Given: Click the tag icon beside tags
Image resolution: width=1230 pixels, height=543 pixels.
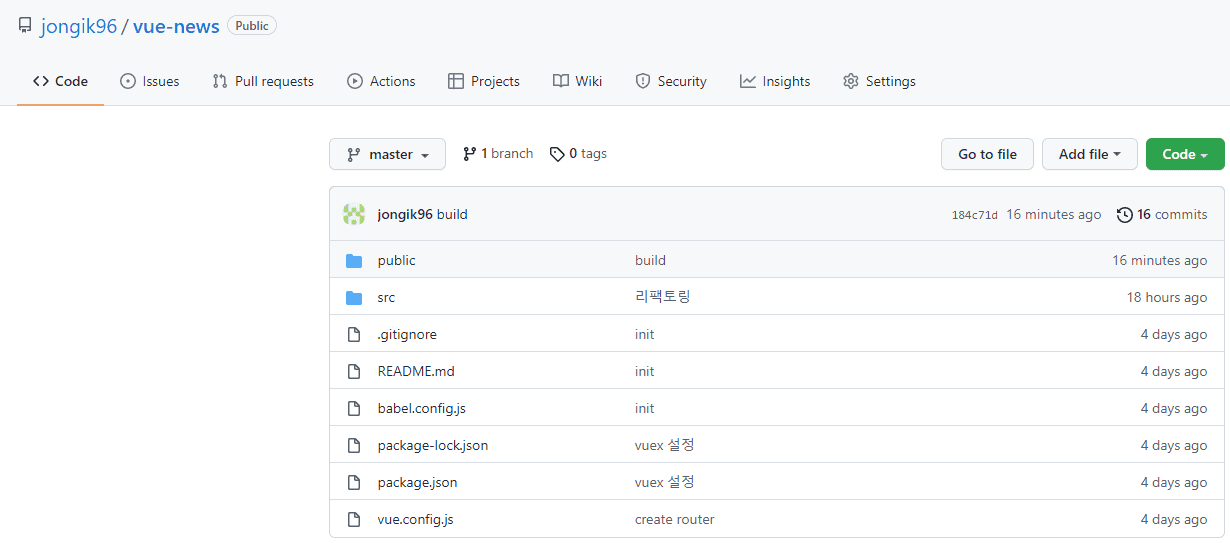Looking at the screenshot, I should (557, 154).
